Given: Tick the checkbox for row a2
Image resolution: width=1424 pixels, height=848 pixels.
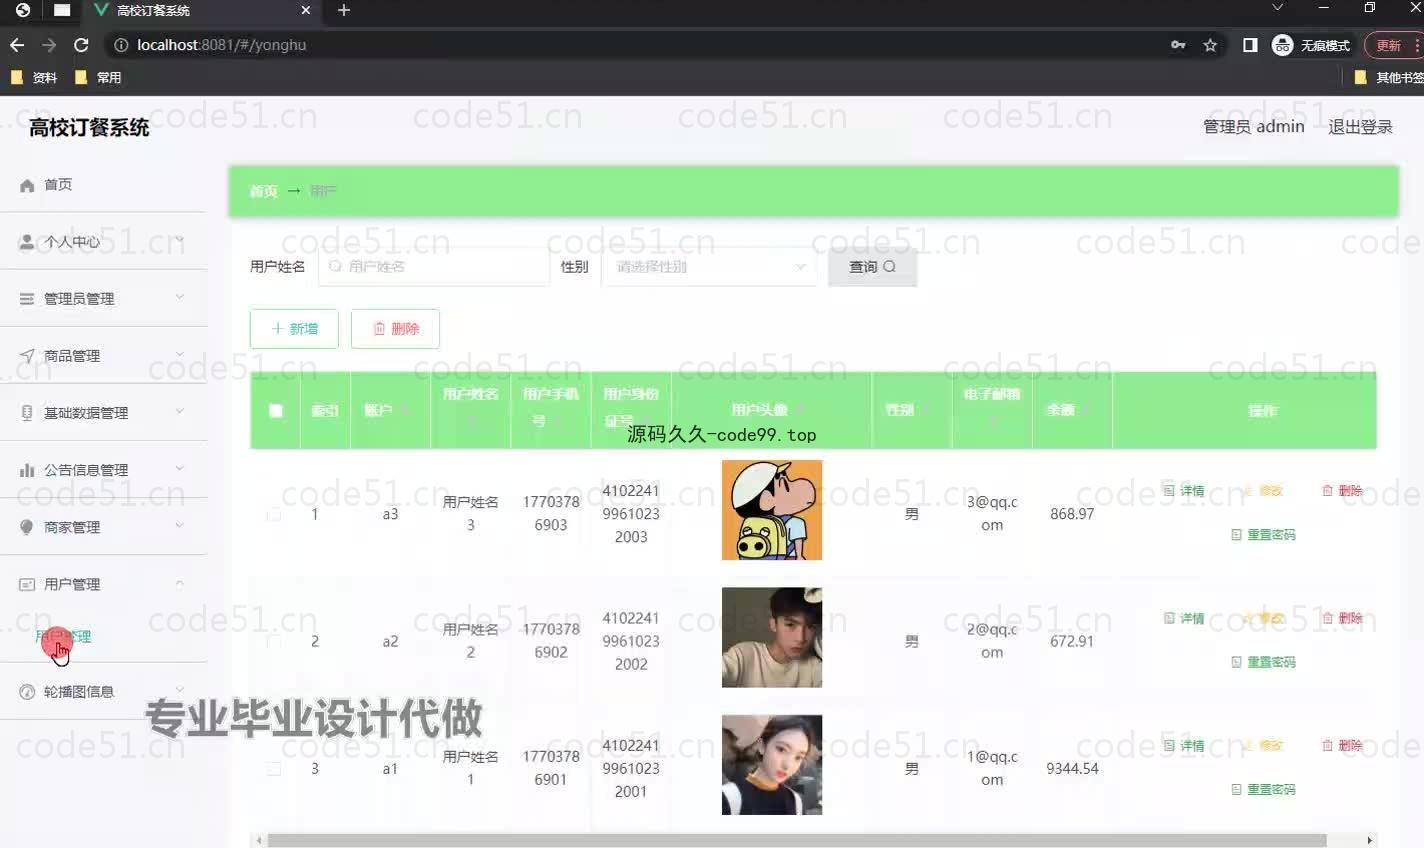Looking at the screenshot, I should [x=274, y=641].
